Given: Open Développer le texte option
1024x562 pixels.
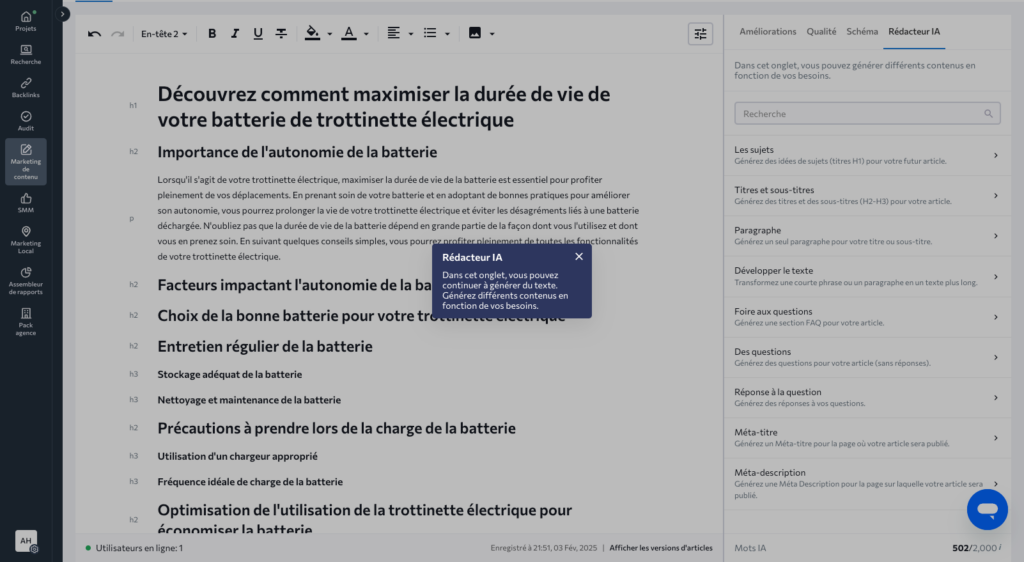Looking at the screenshot, I should 867,276.
